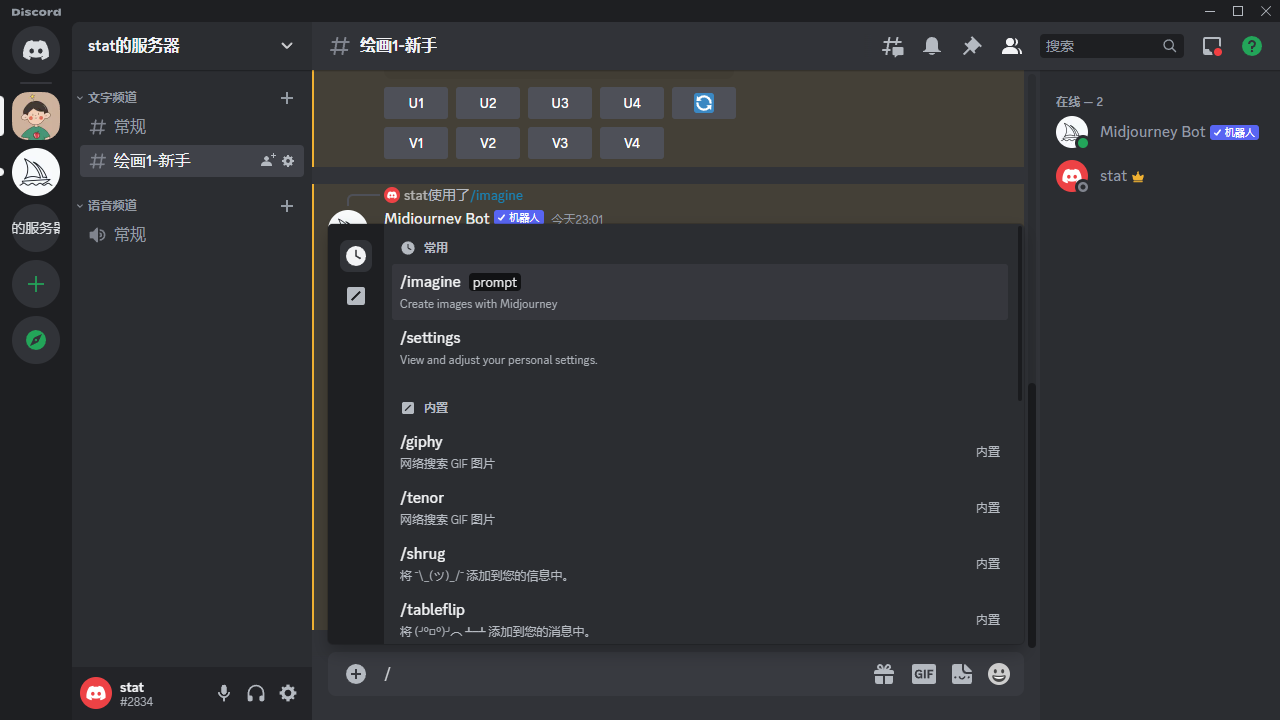Image resolution: width=1280 pixels, height=720 pixels.
Task: Click the blue re-roll refresh button
Action: (704, 103)
